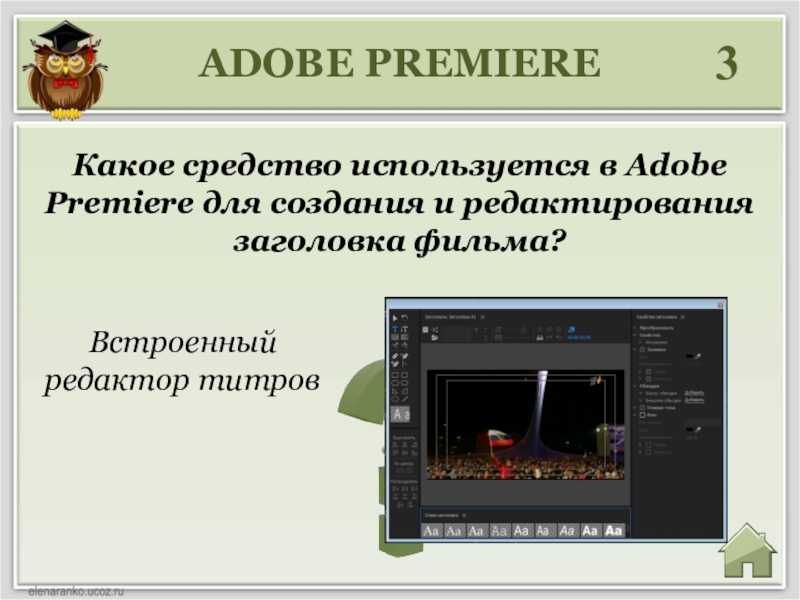Screen dimensions: 800x600
Task: Toggle the blue Show Background Video icon
Action: (x=571, y=330)
